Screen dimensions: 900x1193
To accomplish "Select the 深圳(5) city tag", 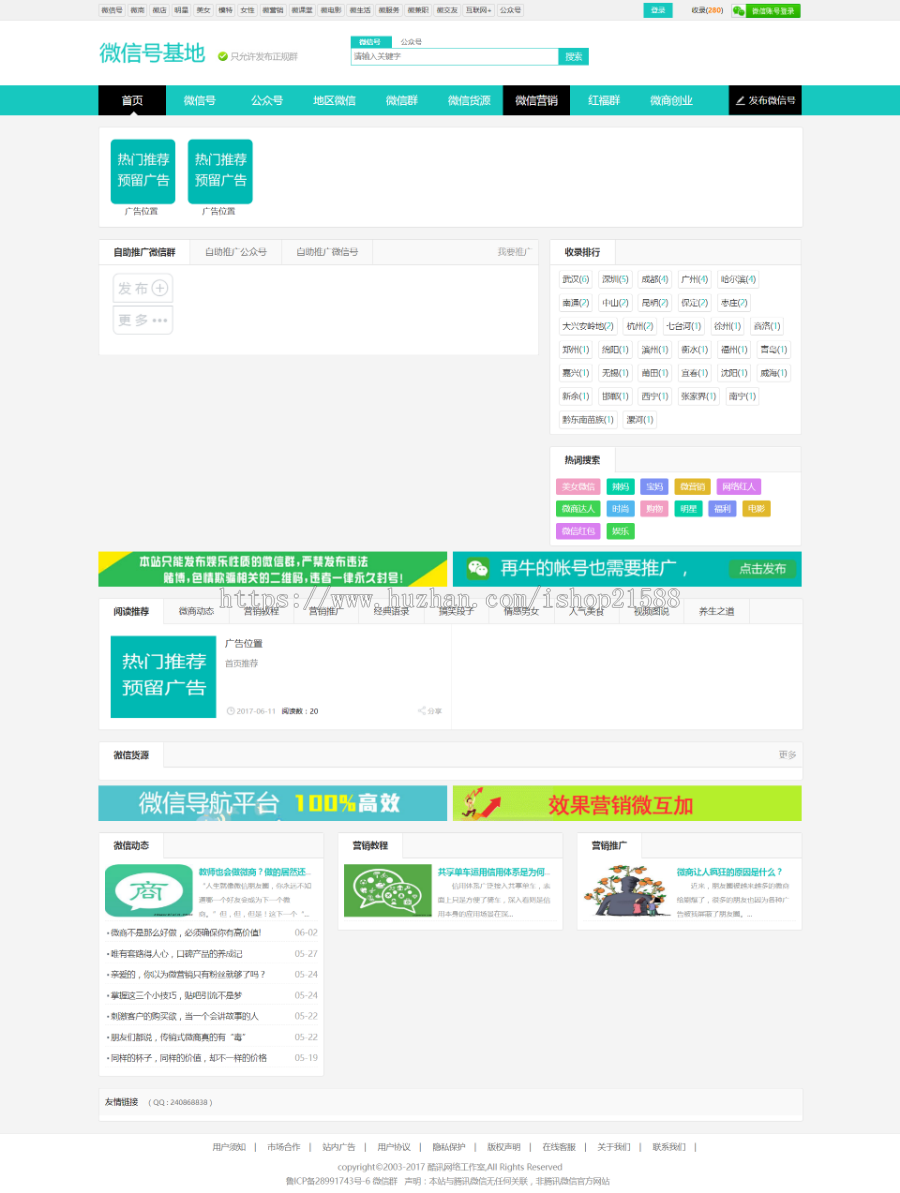I will [x=615, y=279].
